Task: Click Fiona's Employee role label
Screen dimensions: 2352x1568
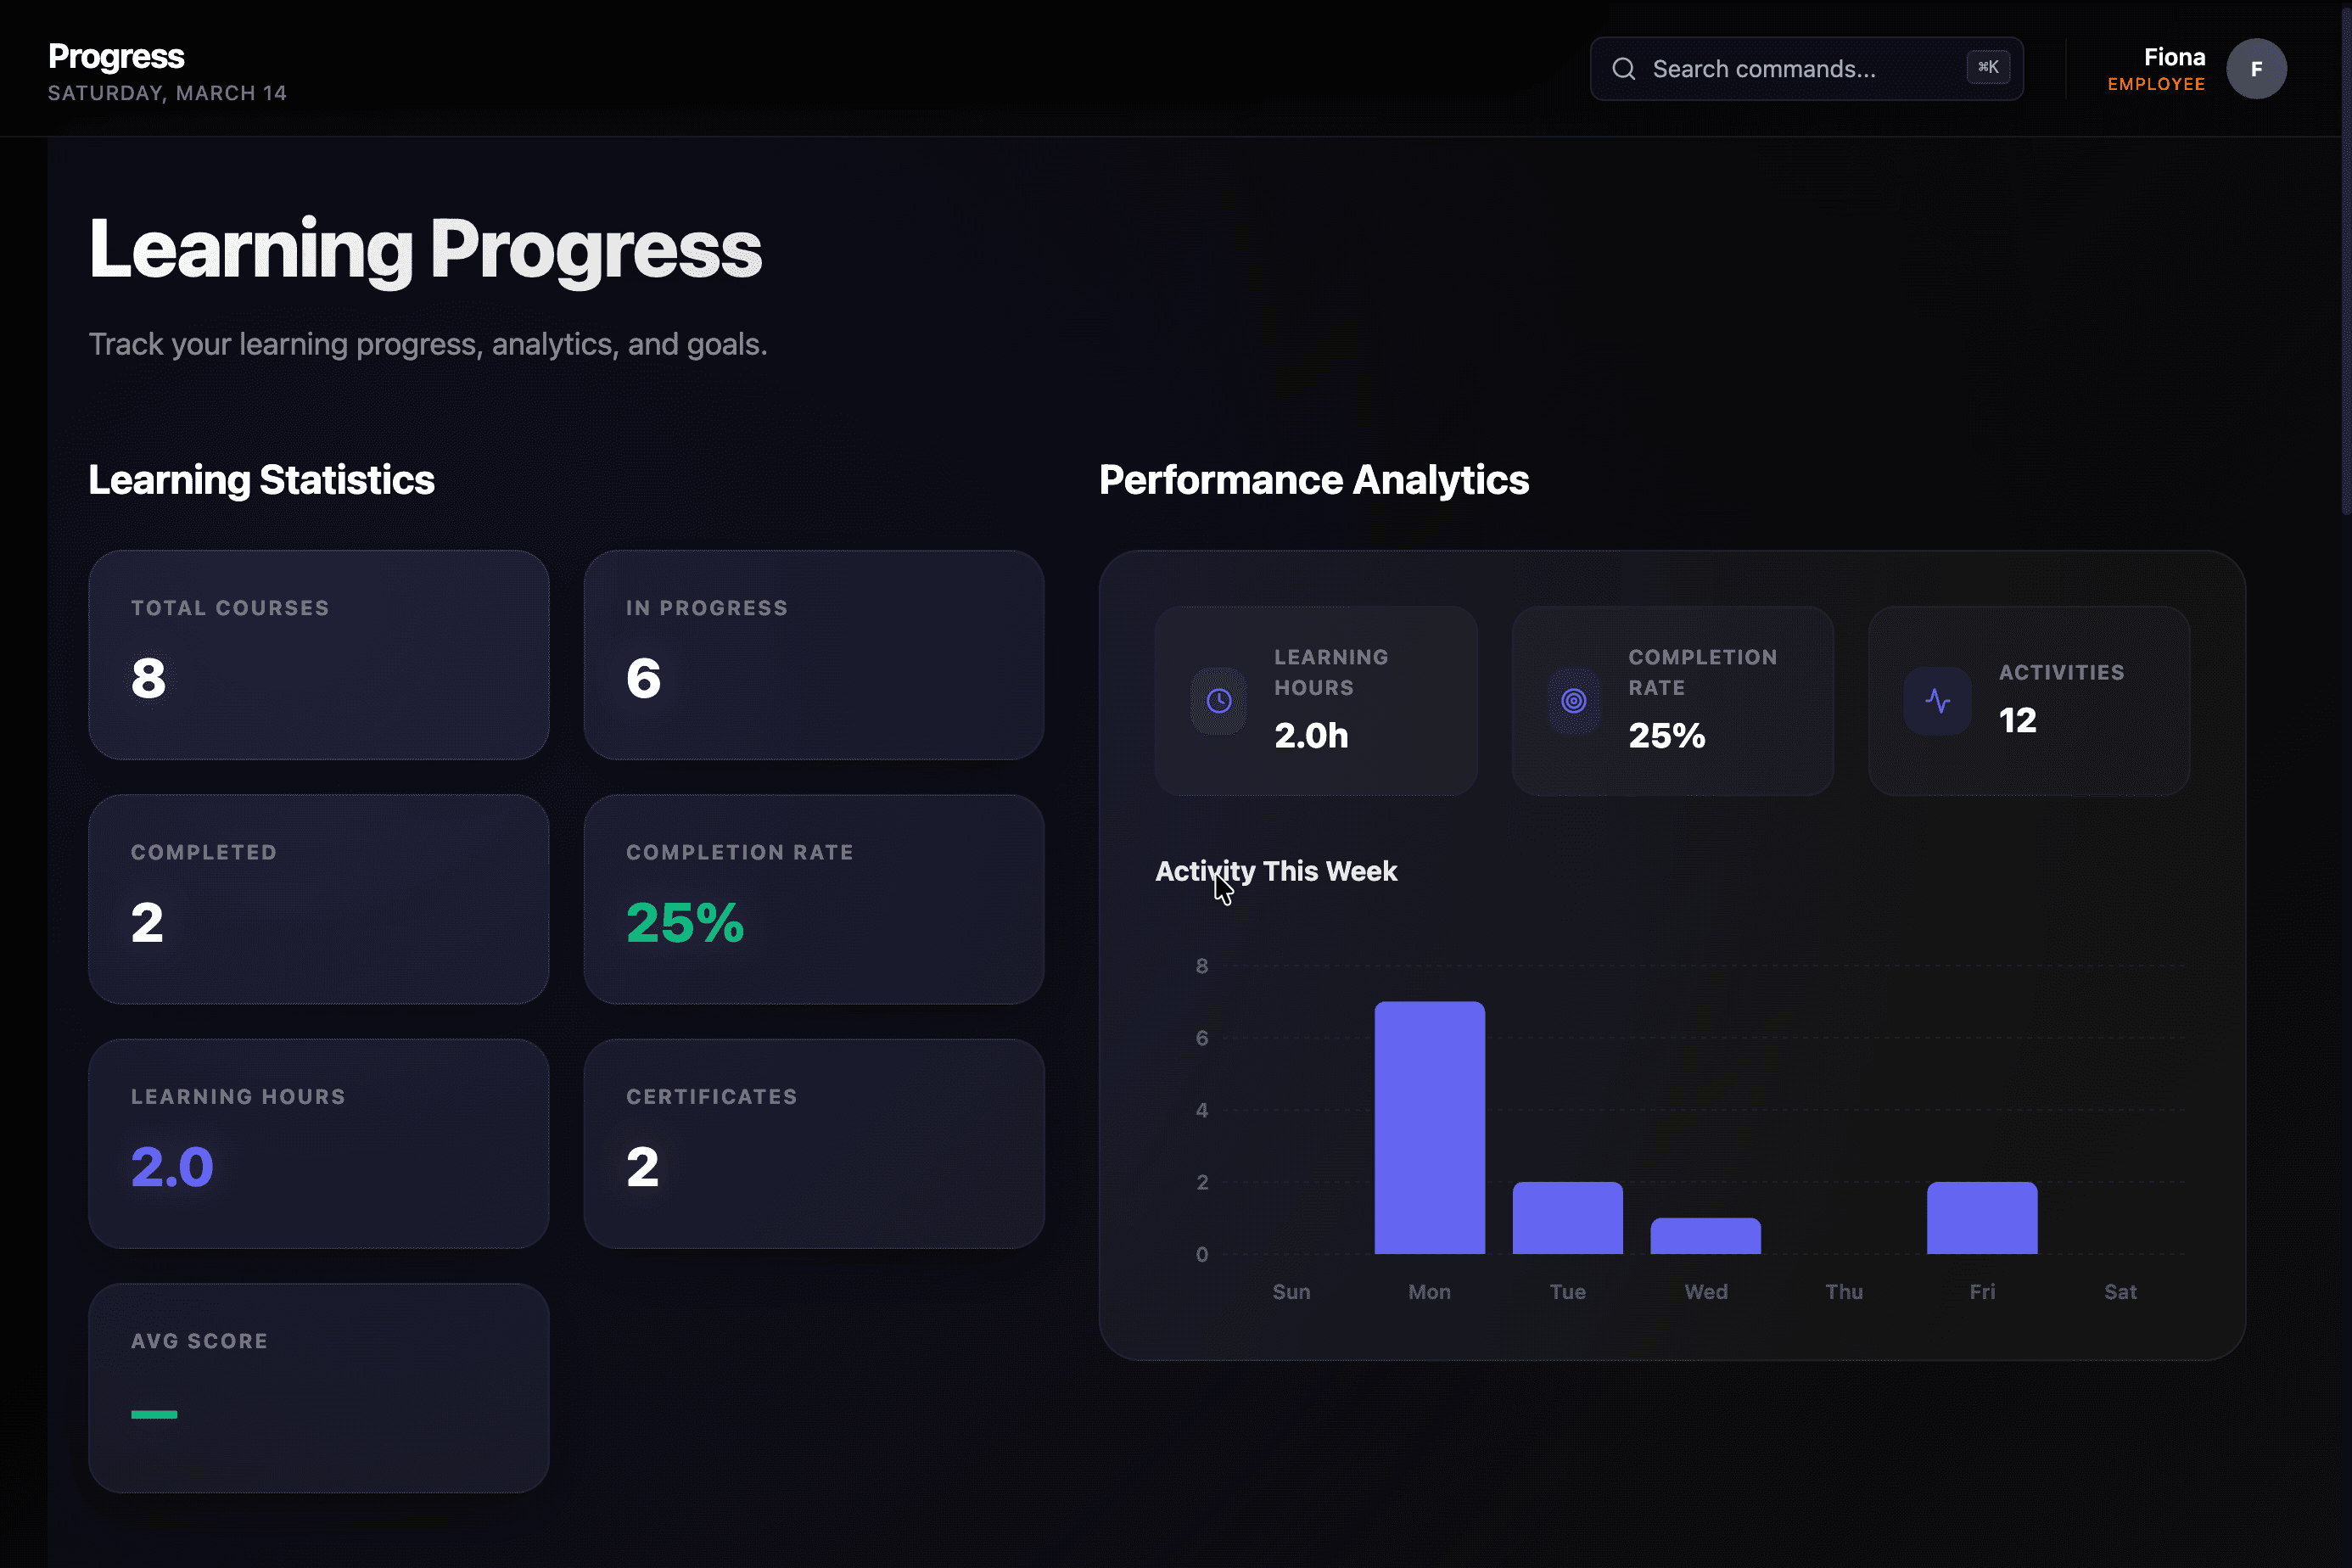Action: coord(2156,84)
